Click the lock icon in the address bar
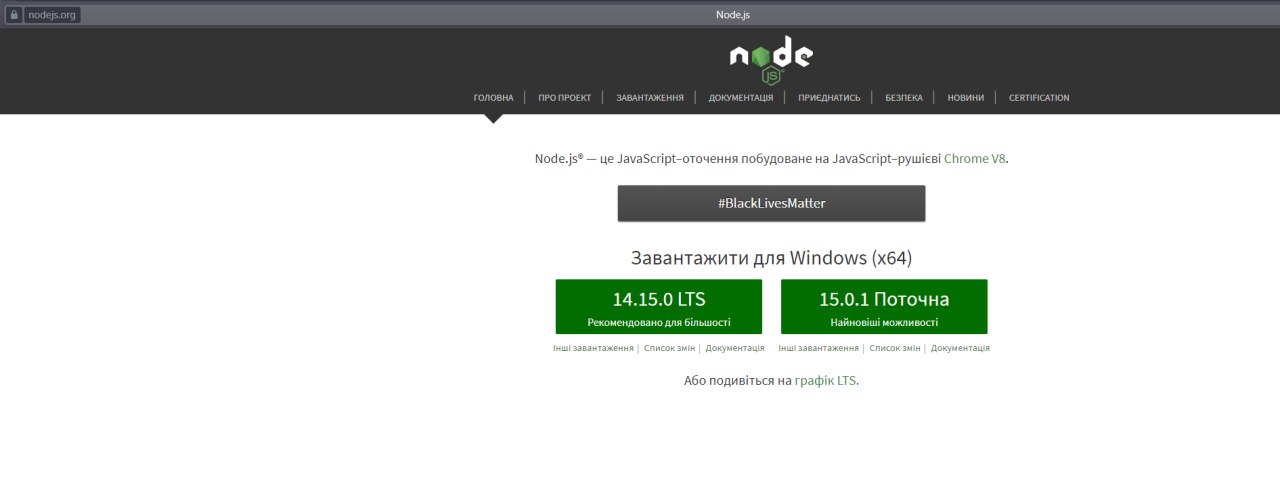Image resolution: width=1280 pixels, height=489 pixels. (x=13, y=15)
